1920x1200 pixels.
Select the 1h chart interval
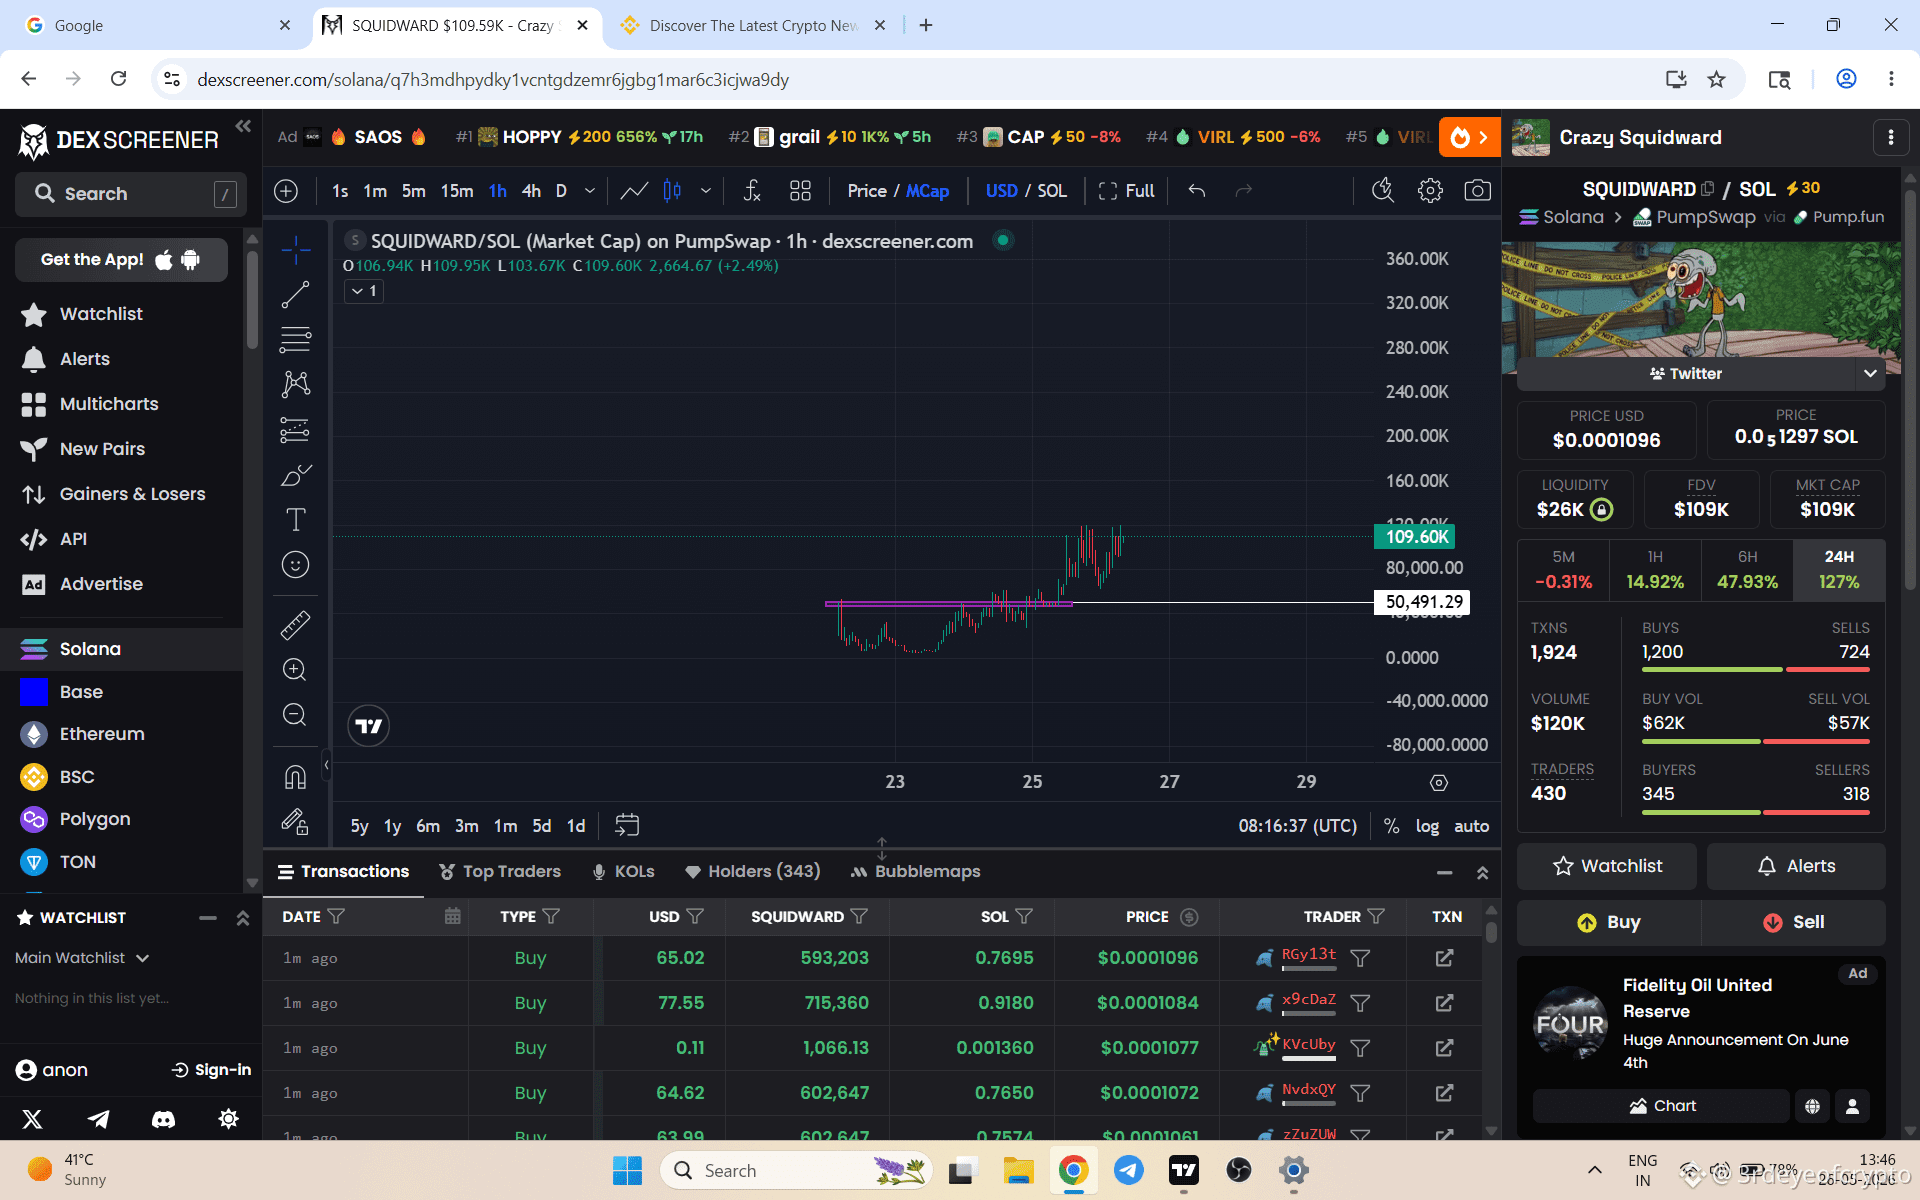pyautogui.click(x=497, y=191)
